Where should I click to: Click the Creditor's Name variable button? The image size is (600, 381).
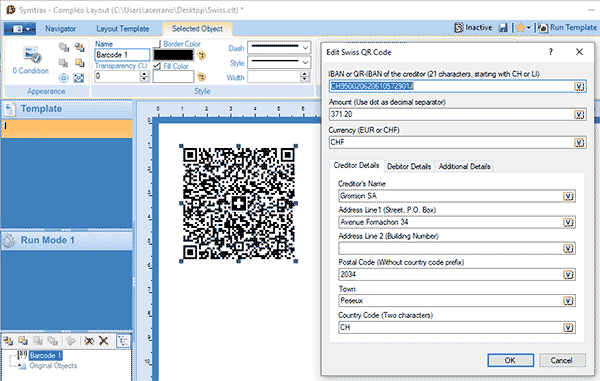point(569,196)
